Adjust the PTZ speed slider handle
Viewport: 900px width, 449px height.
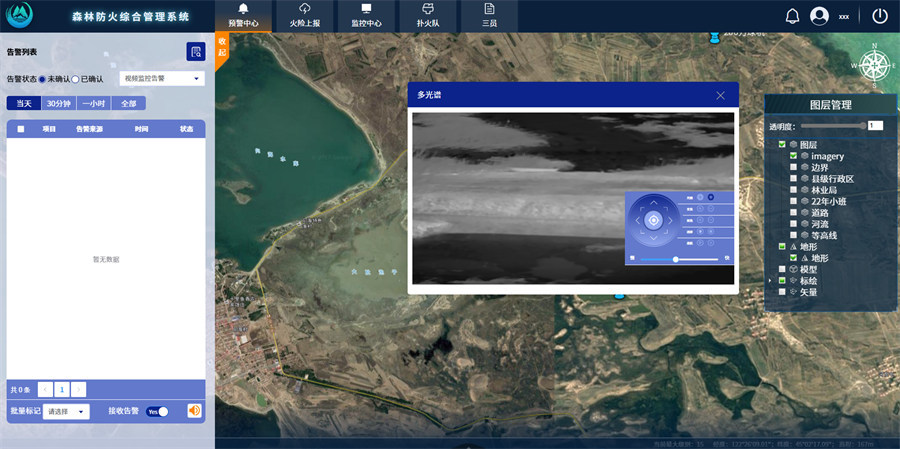pos(676,260)
